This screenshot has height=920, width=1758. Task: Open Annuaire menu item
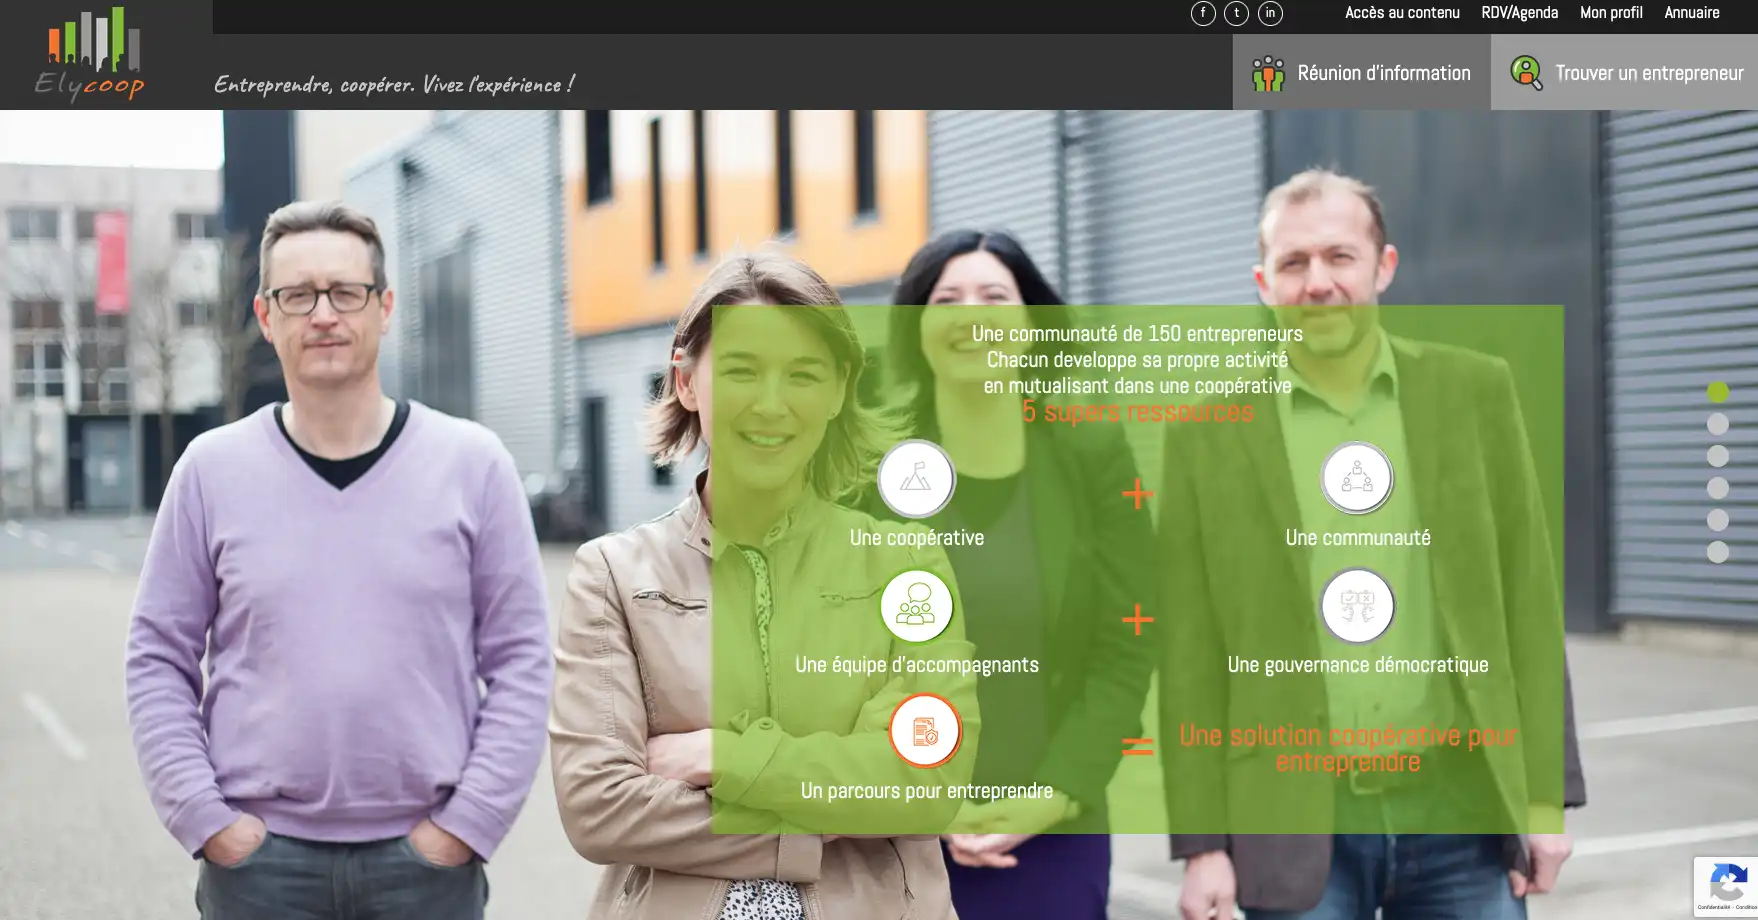pyautogui.click(x=1692, y=13)
